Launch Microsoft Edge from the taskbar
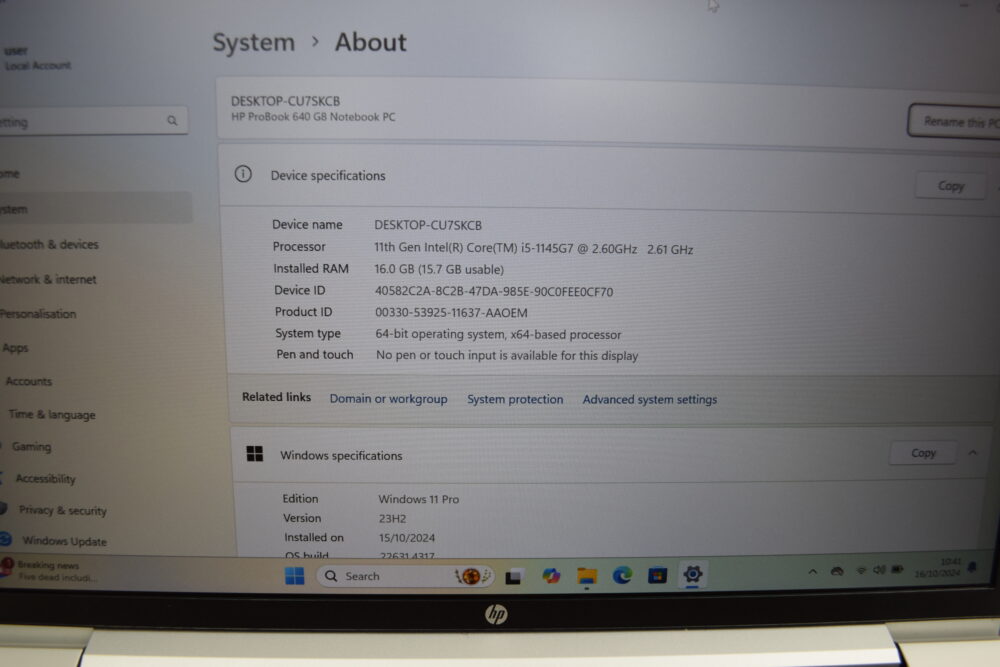 tap(622, 575)
